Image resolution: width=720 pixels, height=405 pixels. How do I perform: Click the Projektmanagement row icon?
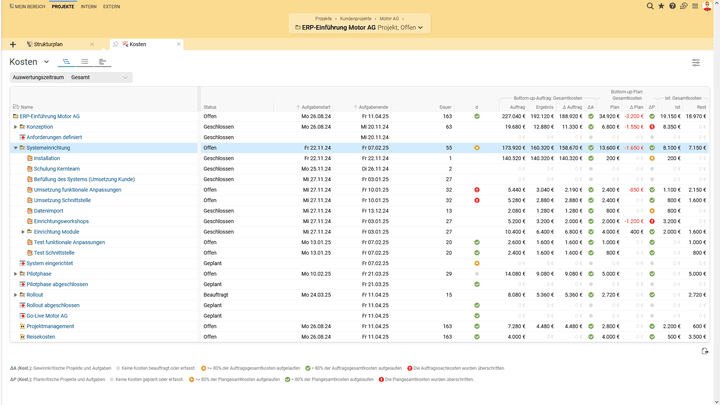22,326
